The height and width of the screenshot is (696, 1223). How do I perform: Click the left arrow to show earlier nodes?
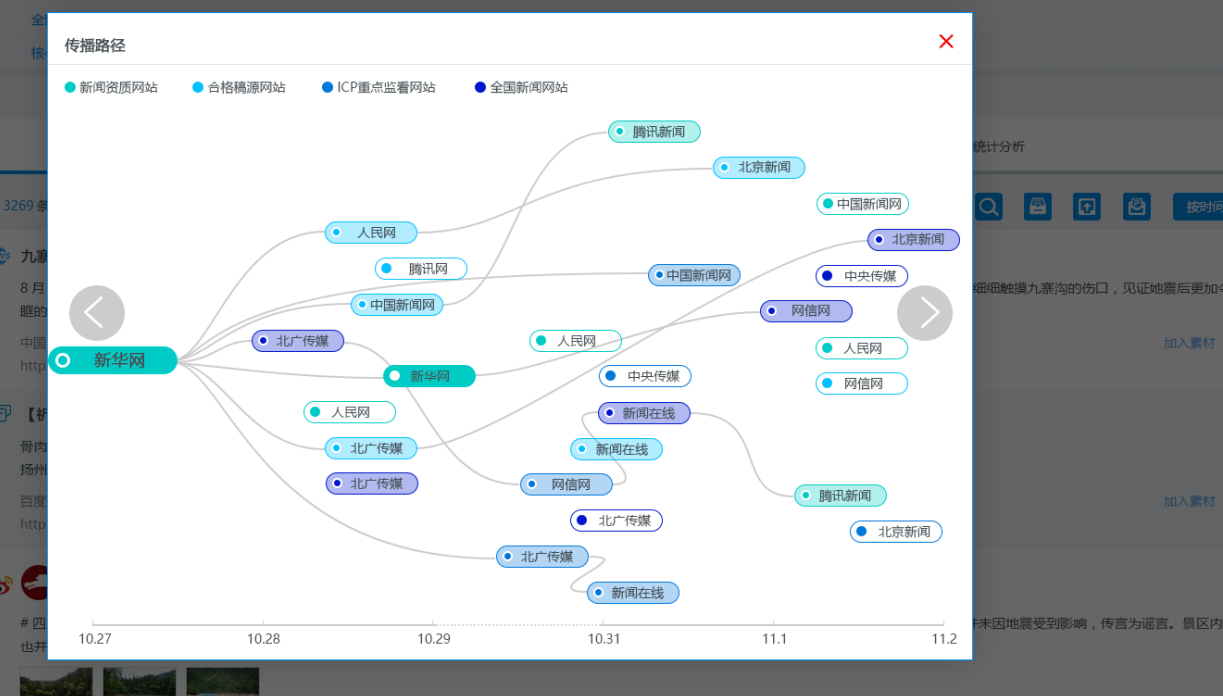[x=97, y=313]
